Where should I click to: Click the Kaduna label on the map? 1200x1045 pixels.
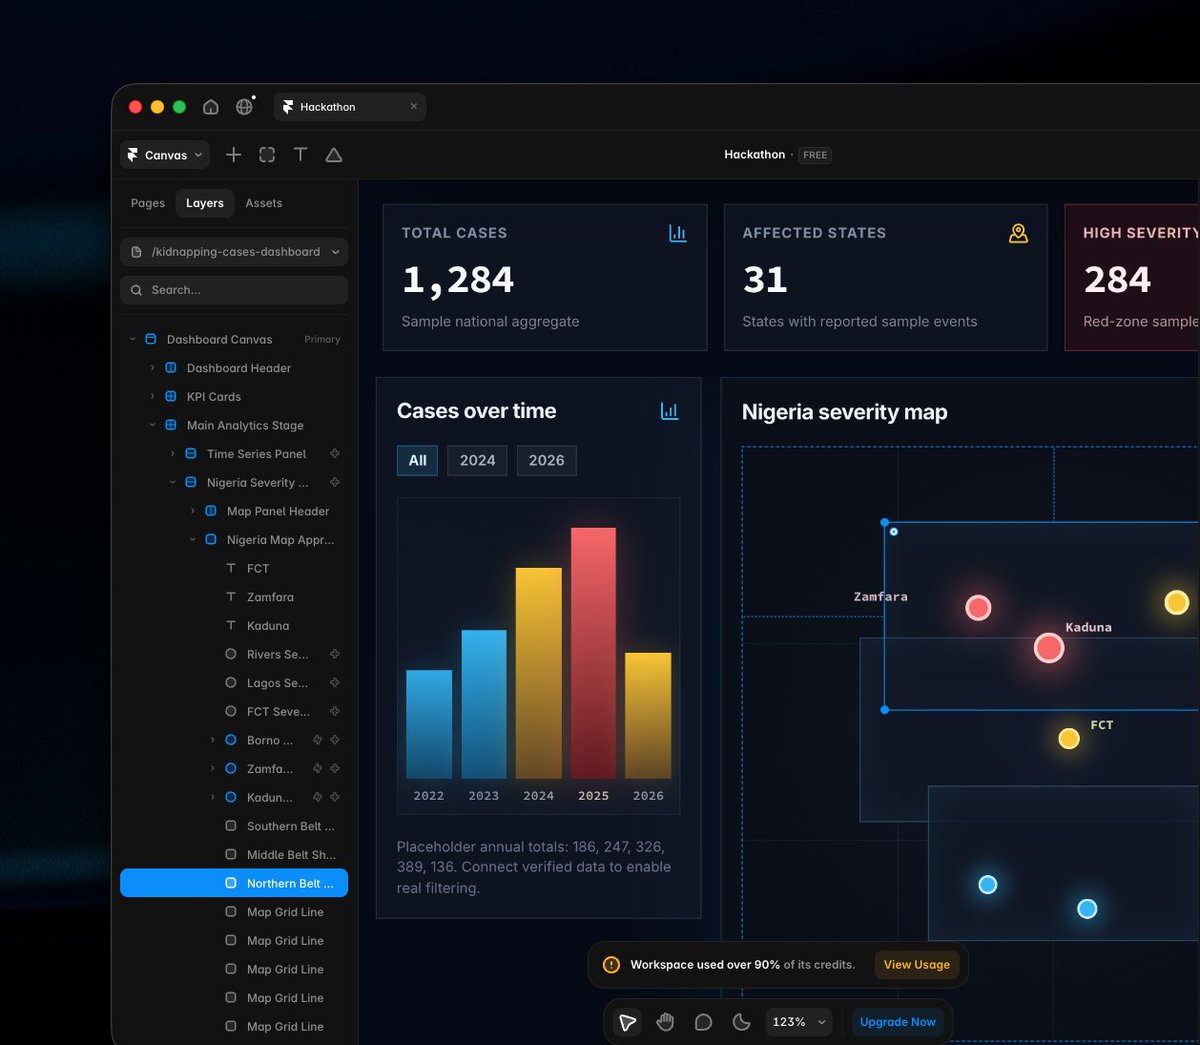coord(1088,628)
